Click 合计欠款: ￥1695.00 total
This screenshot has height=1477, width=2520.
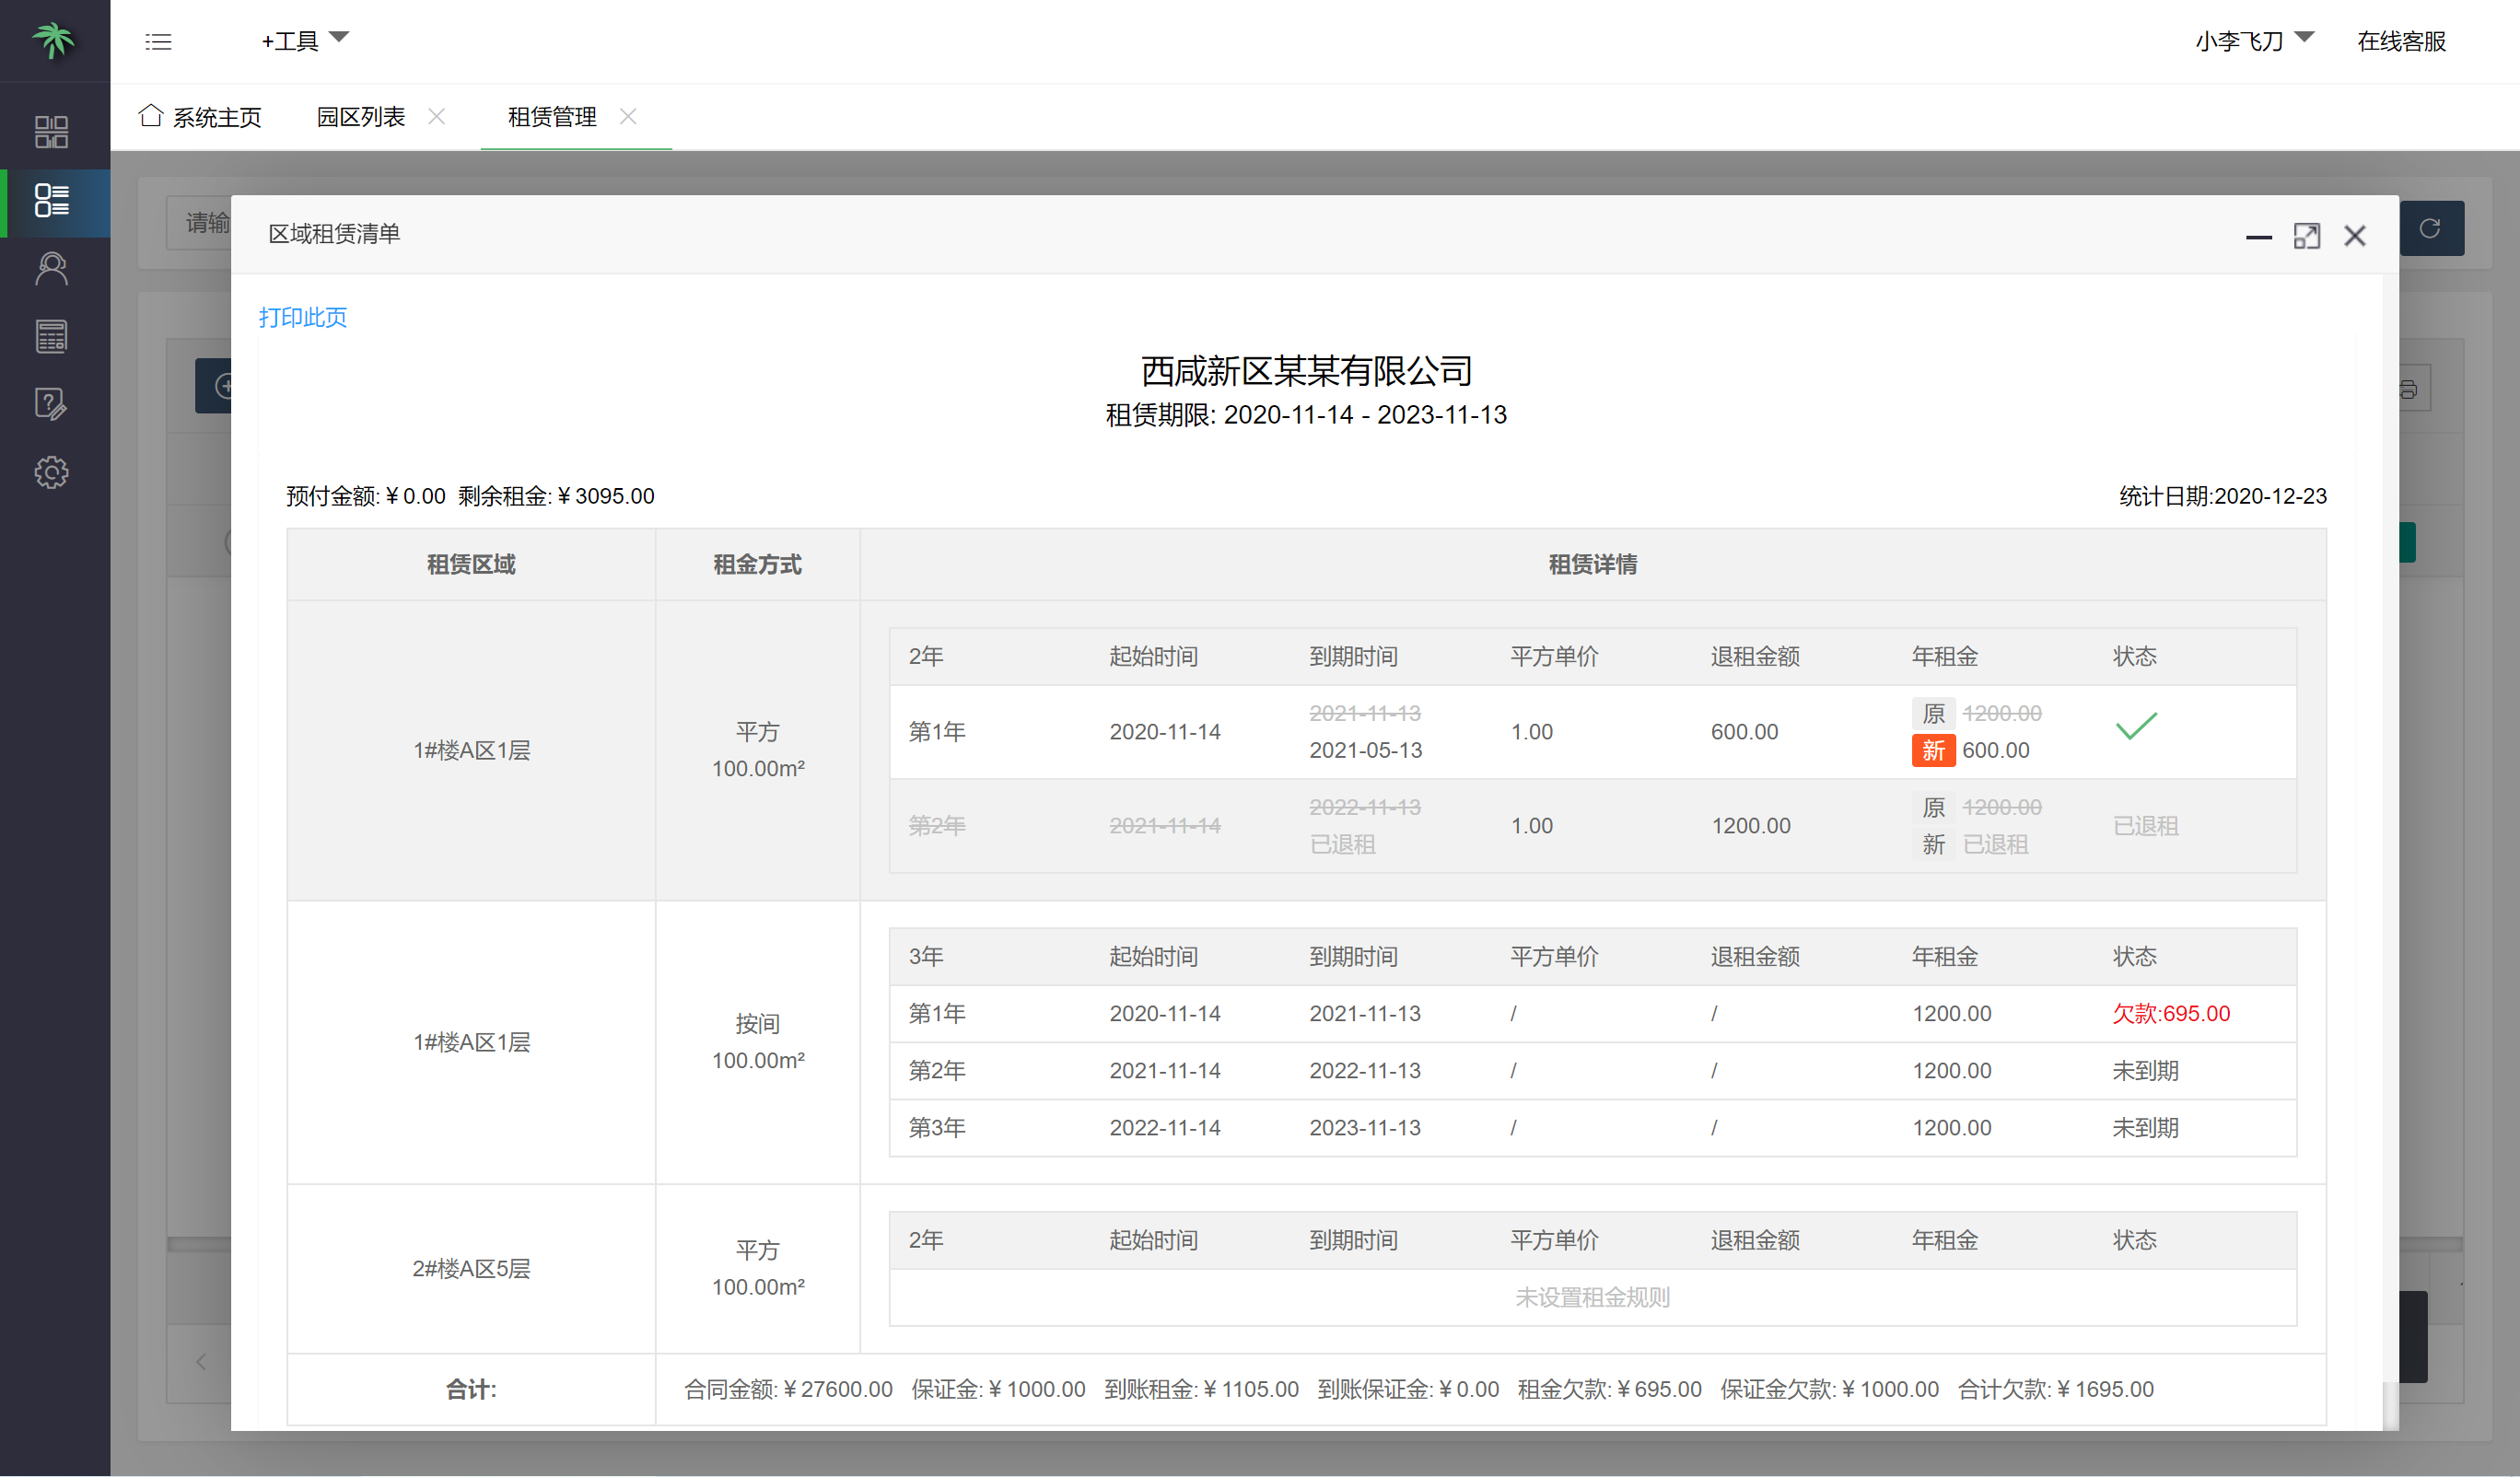pos(2055,1389)
